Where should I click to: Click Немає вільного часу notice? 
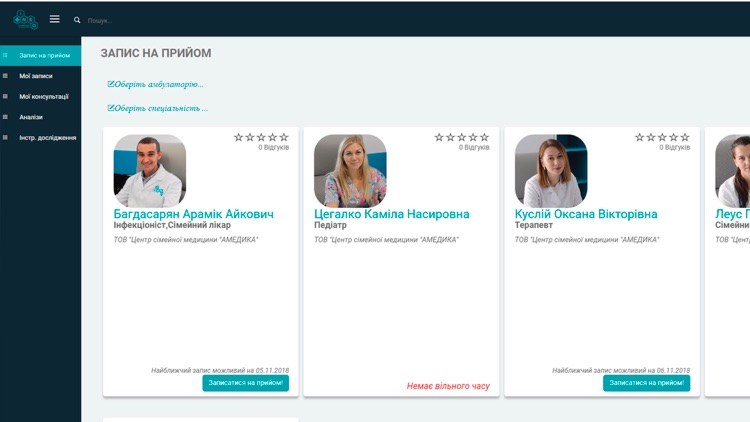click(x=448, y=386)
